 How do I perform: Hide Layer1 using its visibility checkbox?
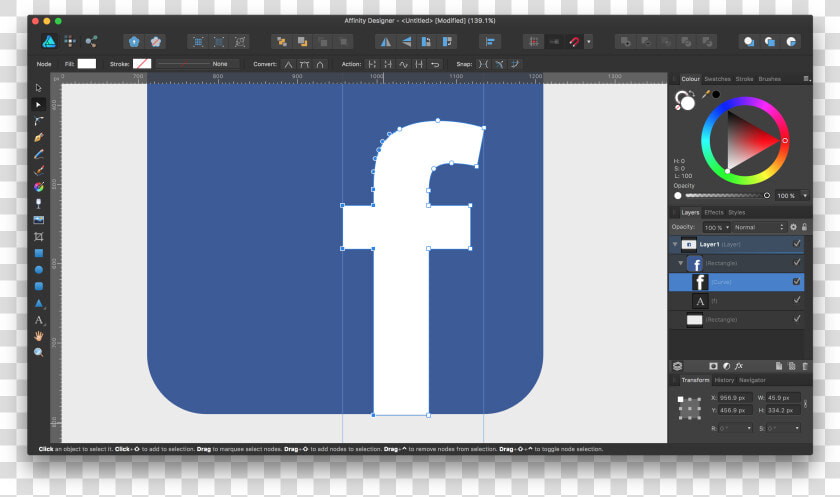[797, 244]
